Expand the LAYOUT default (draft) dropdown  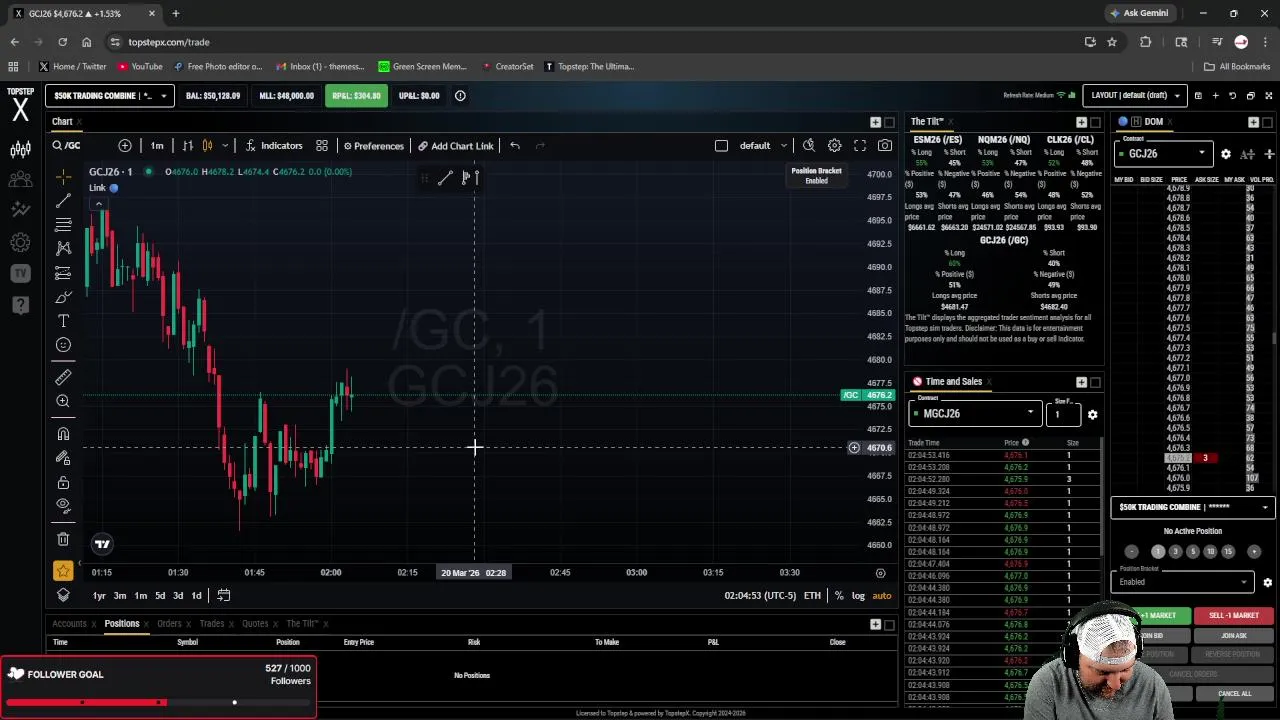(x=1134, y=96)
